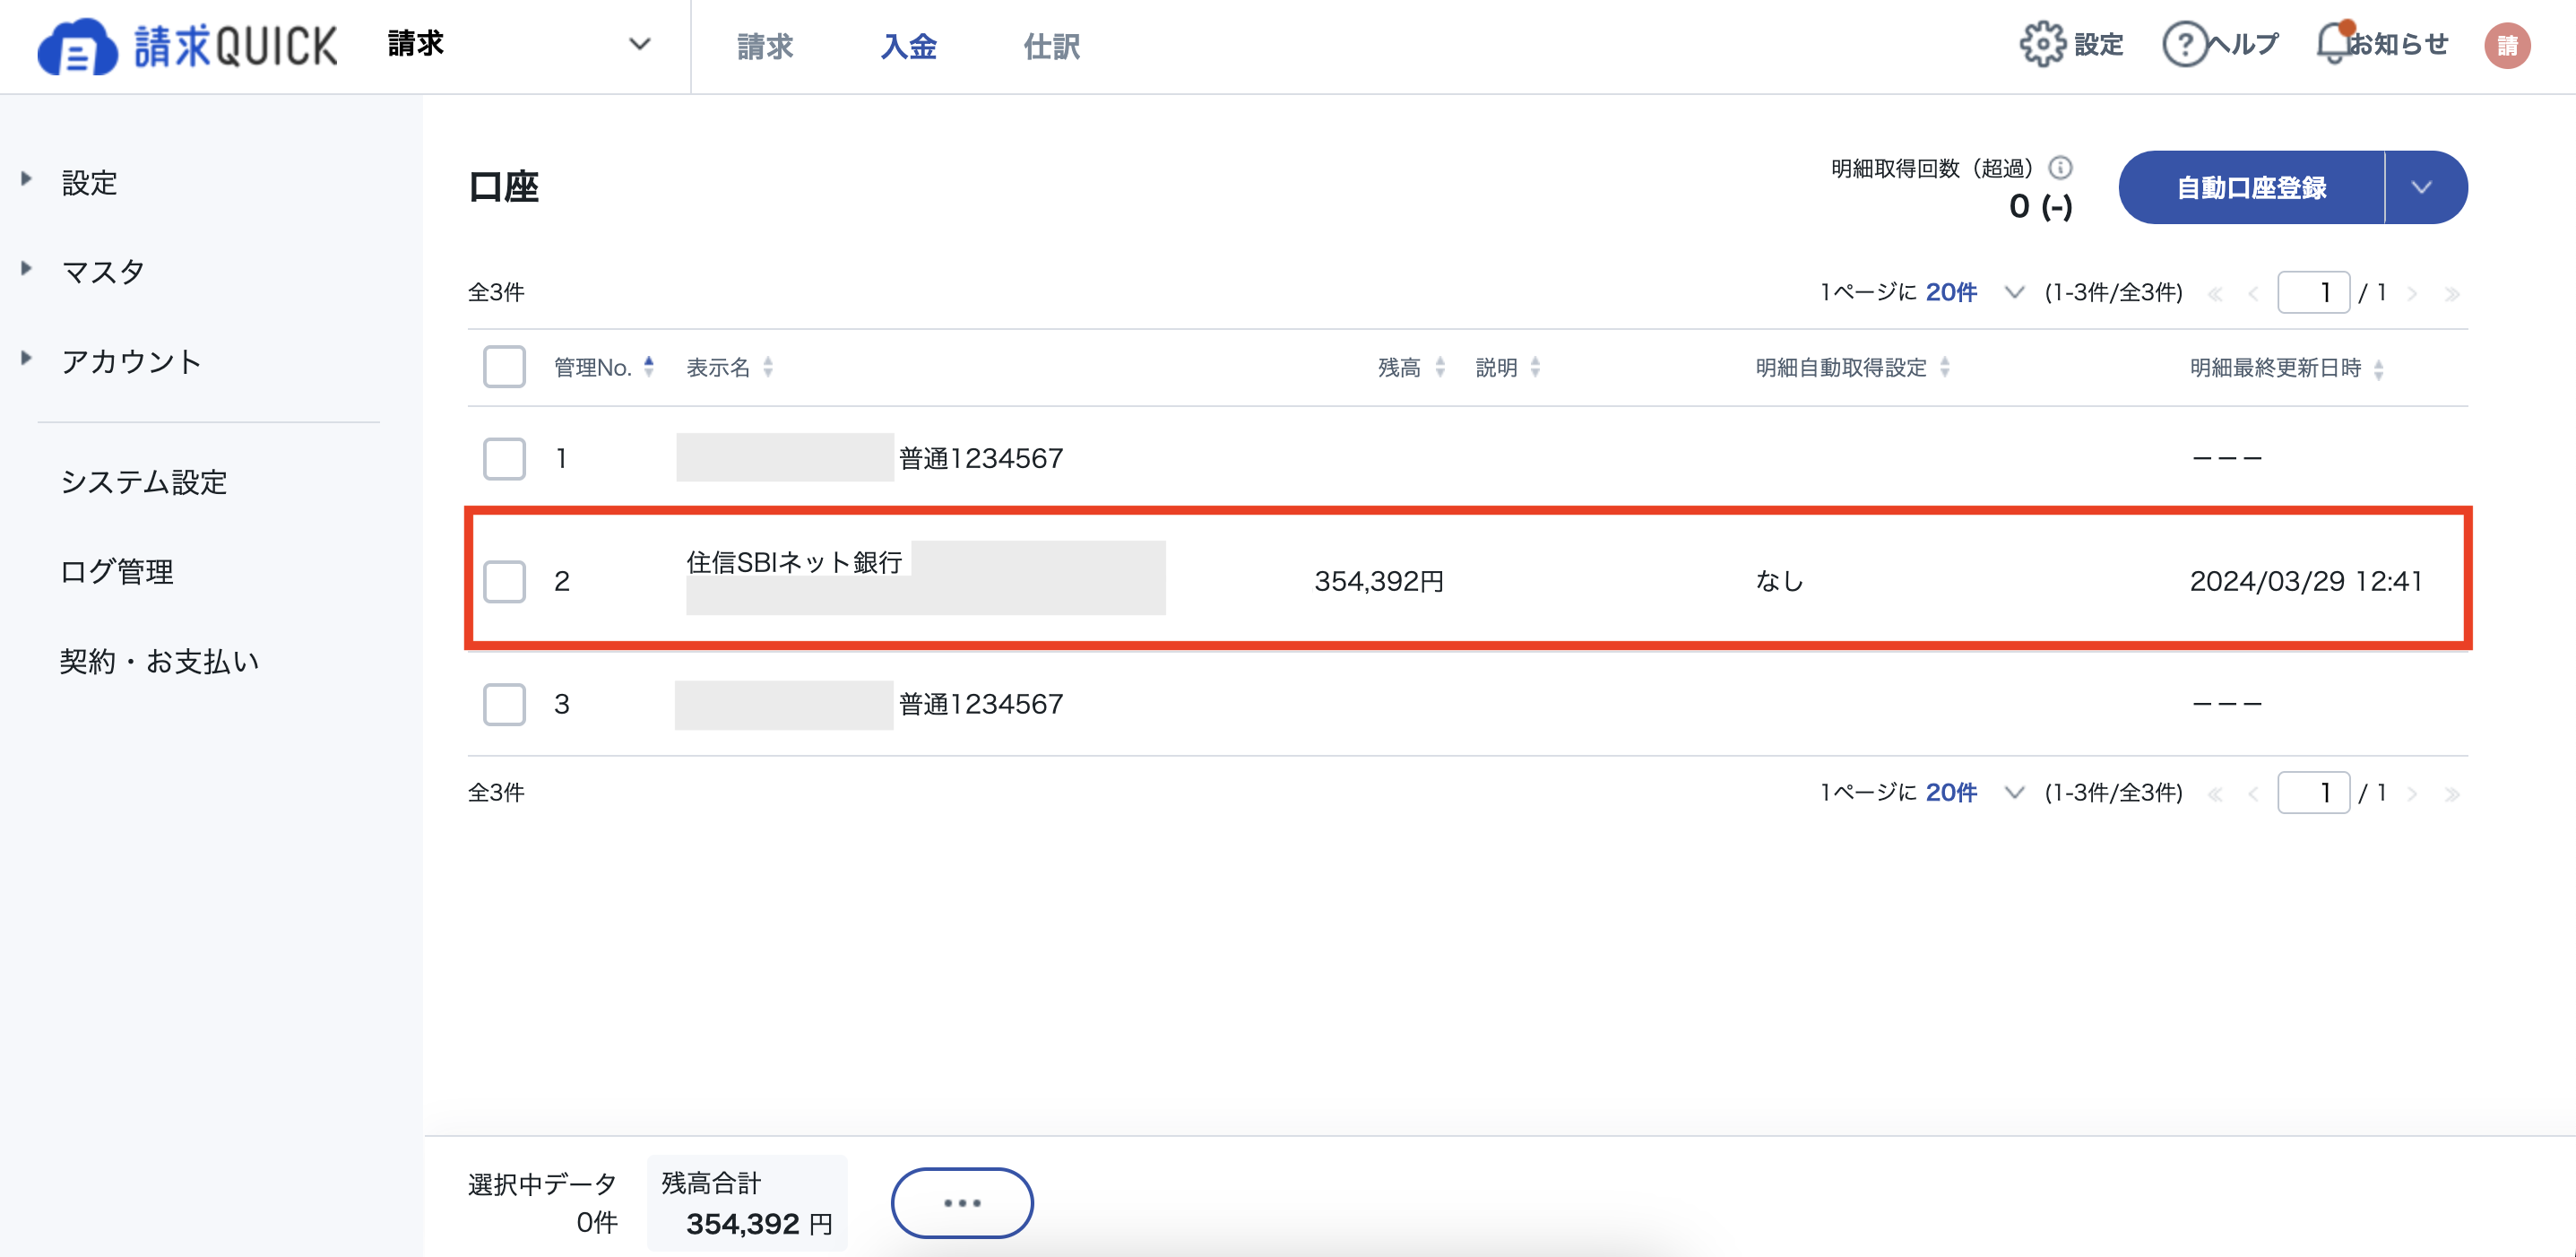Viewport: 2576px width, 1257px height.
Task: Sort by 管理No. column arrows
Action: coord(649,367)
